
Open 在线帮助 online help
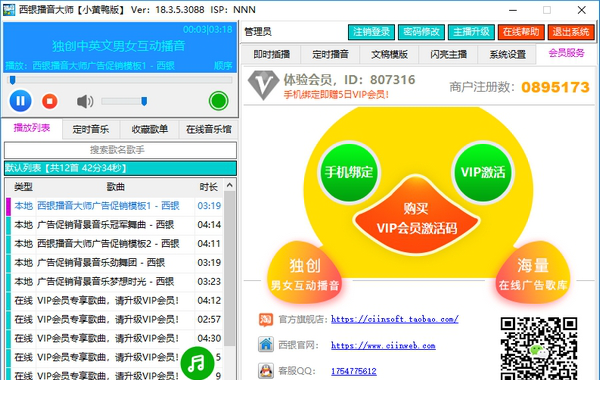(x=521, y=32)
